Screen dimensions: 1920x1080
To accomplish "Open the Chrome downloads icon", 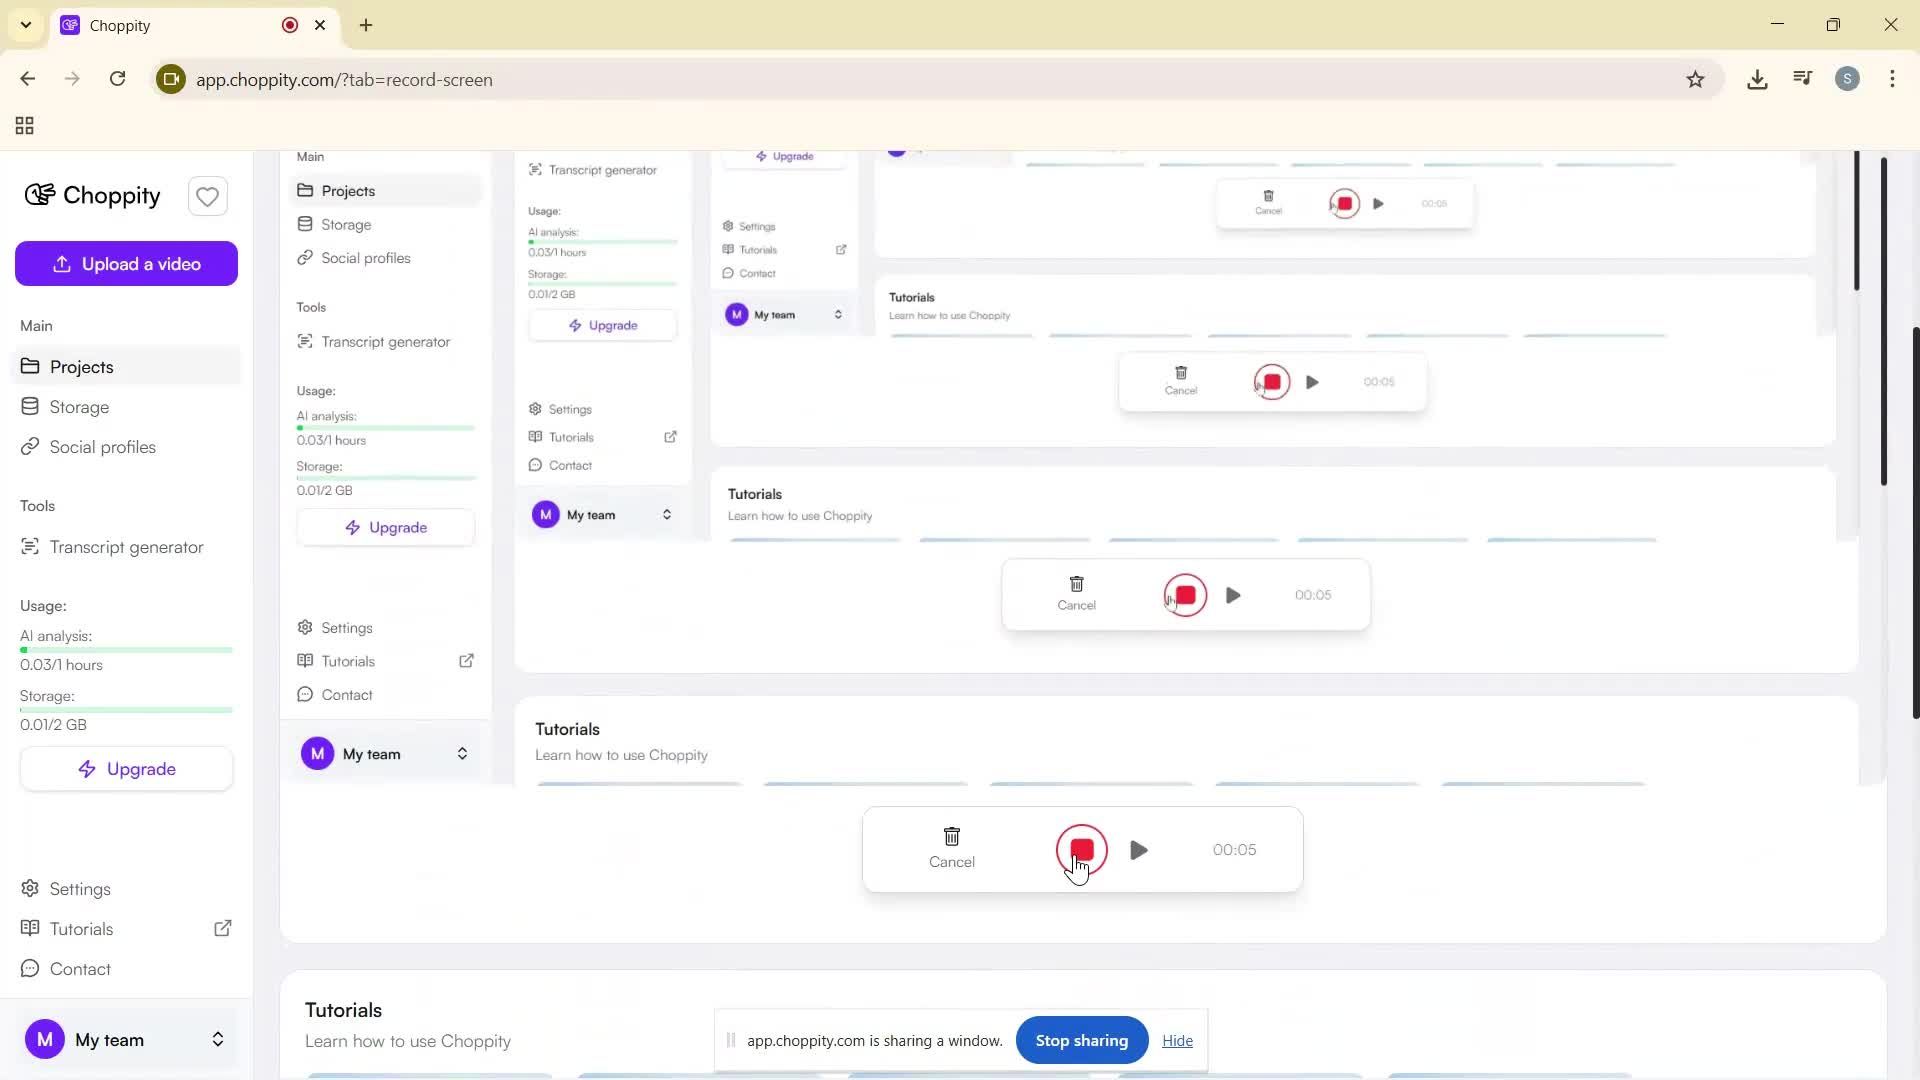I will [1757, 80].
